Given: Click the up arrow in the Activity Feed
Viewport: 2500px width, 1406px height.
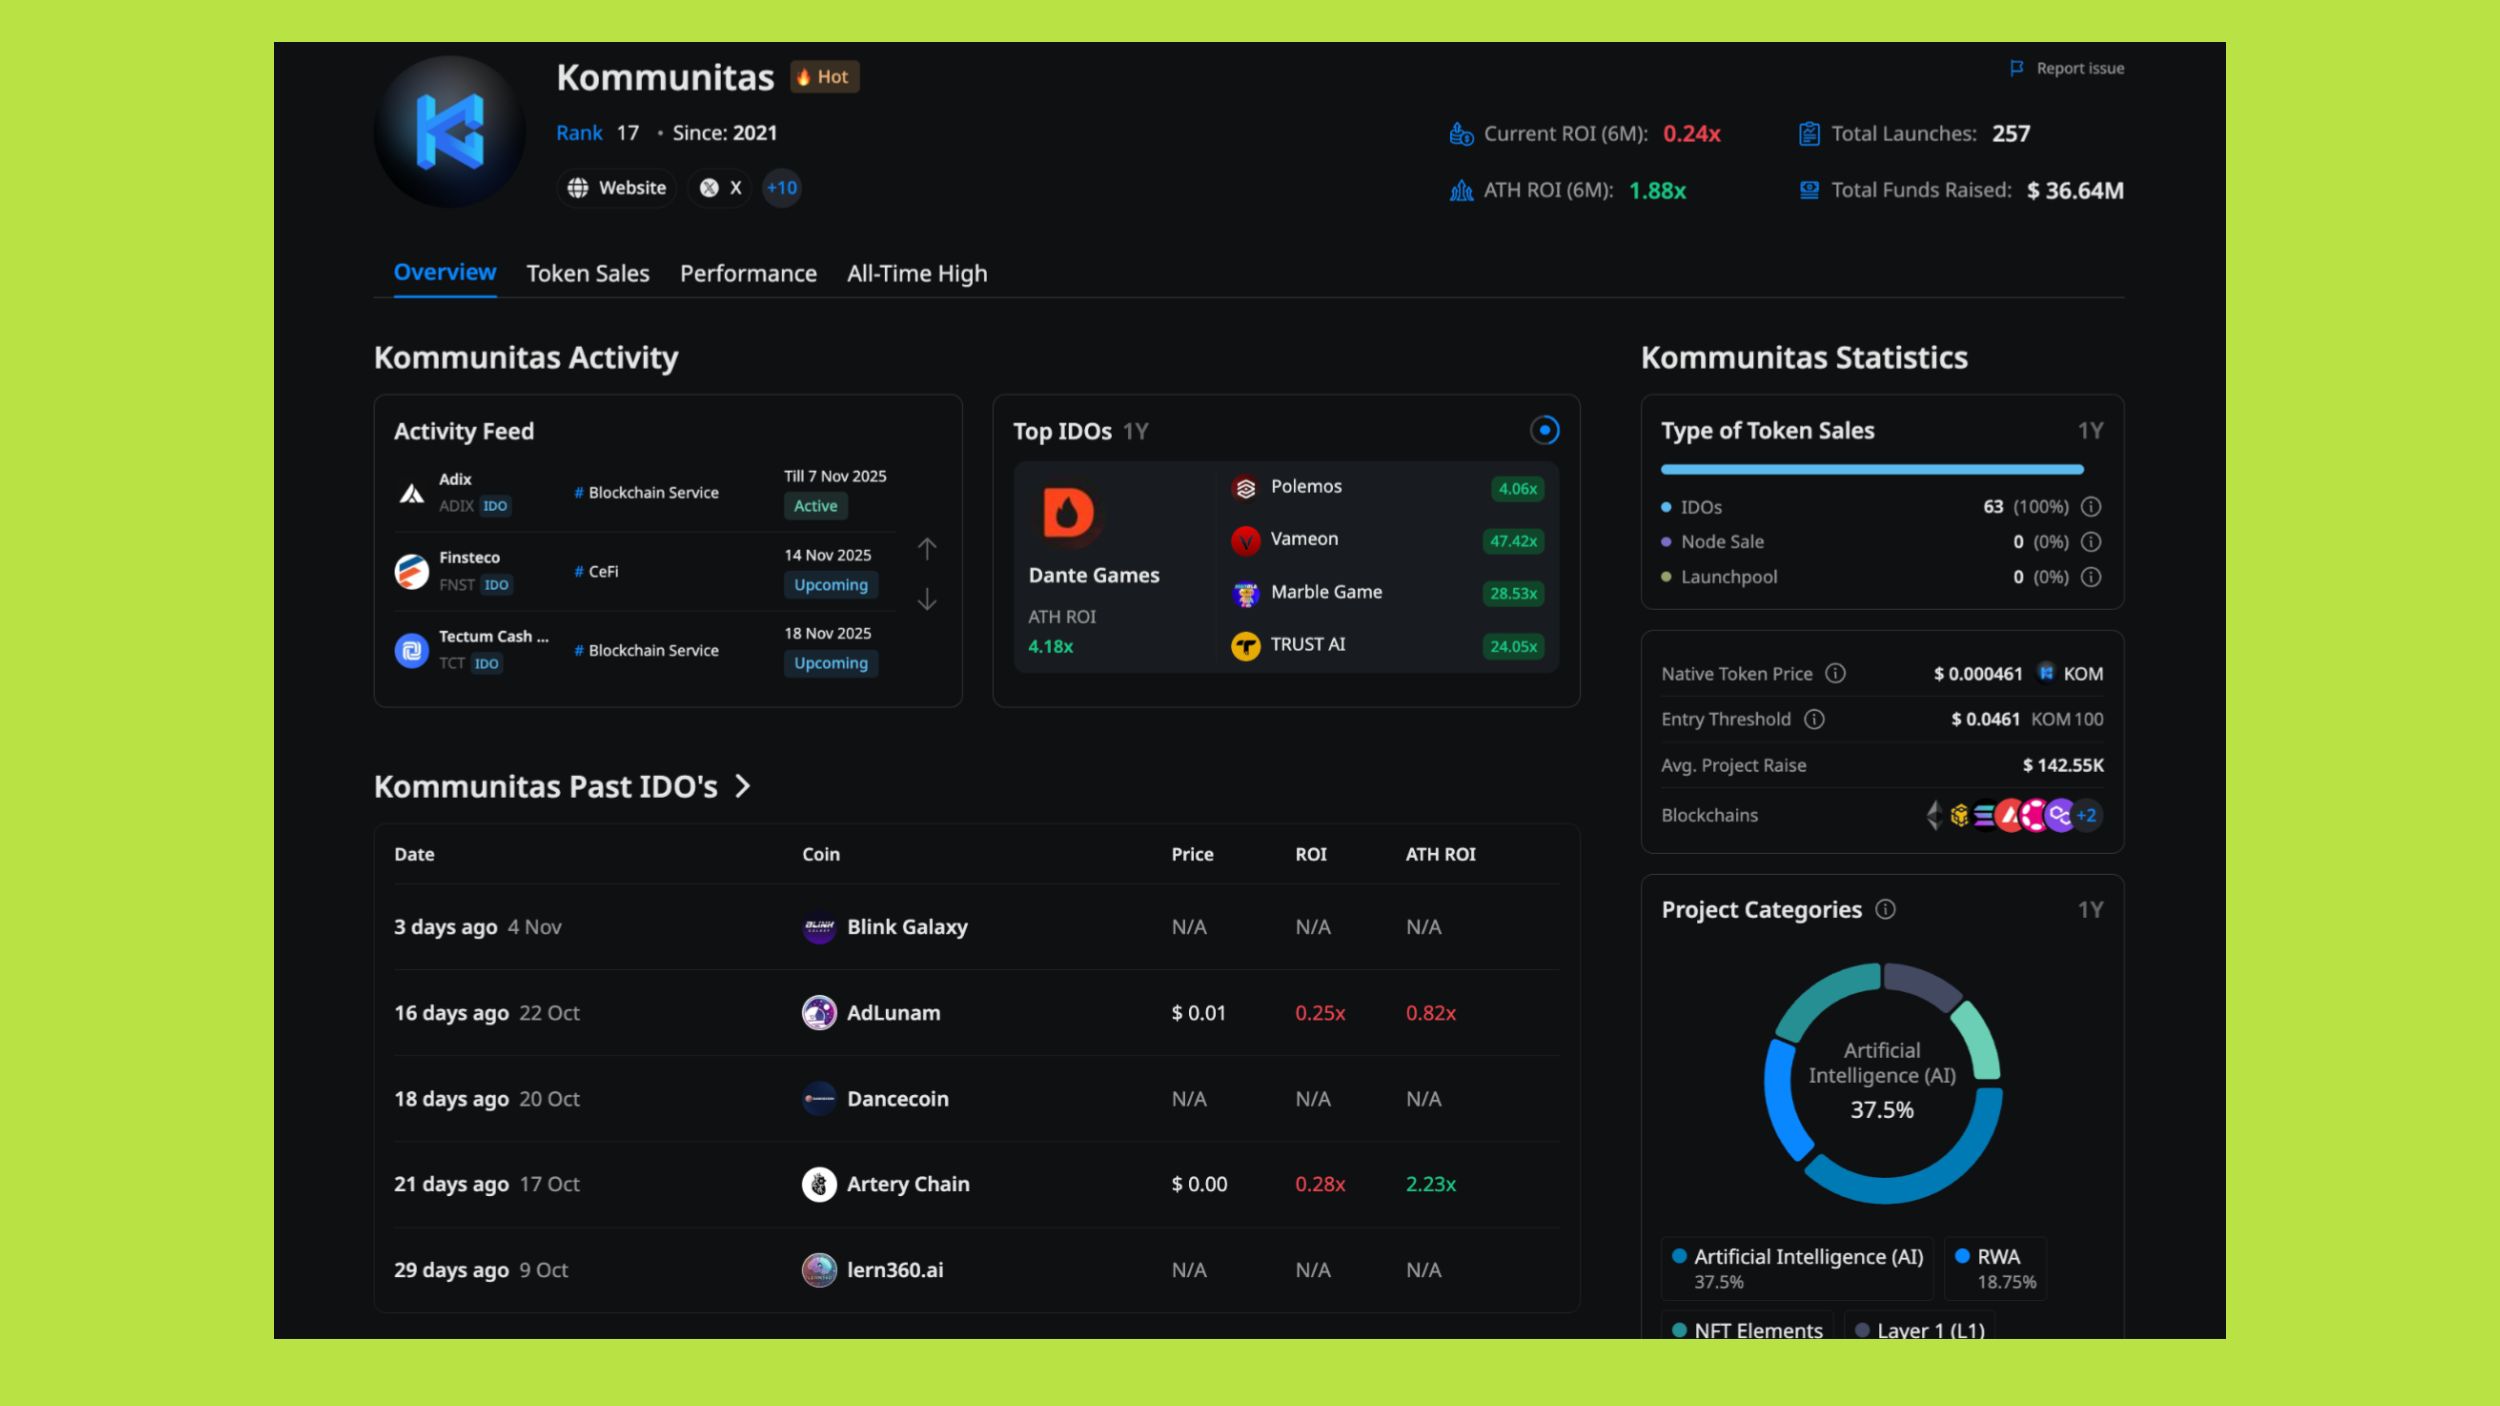Looking at the screenshot, I should pos(927,549).
